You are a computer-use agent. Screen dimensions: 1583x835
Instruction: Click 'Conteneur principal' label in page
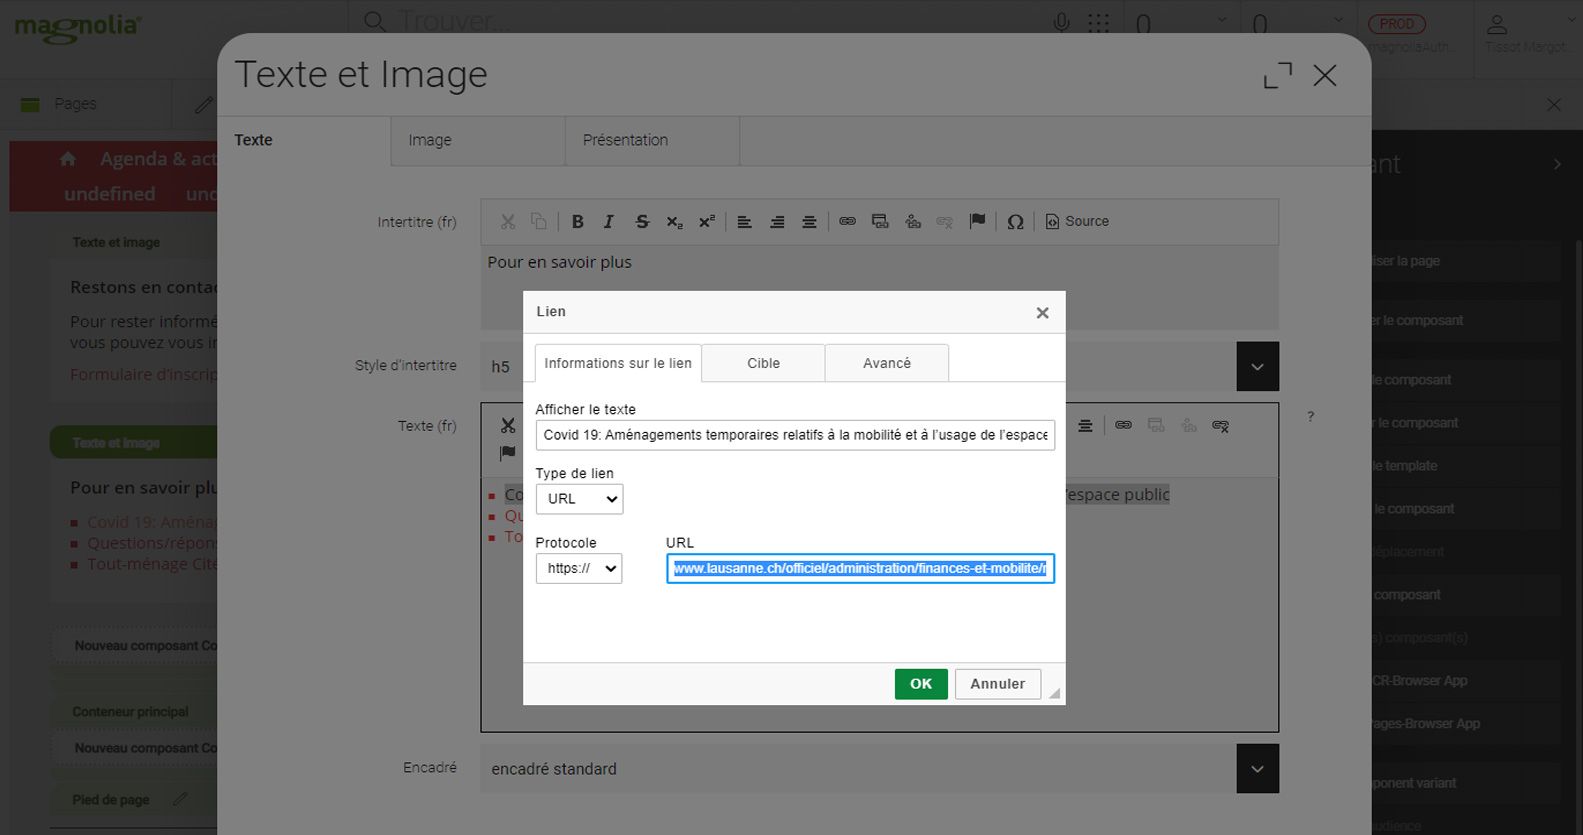click(130, 712)
